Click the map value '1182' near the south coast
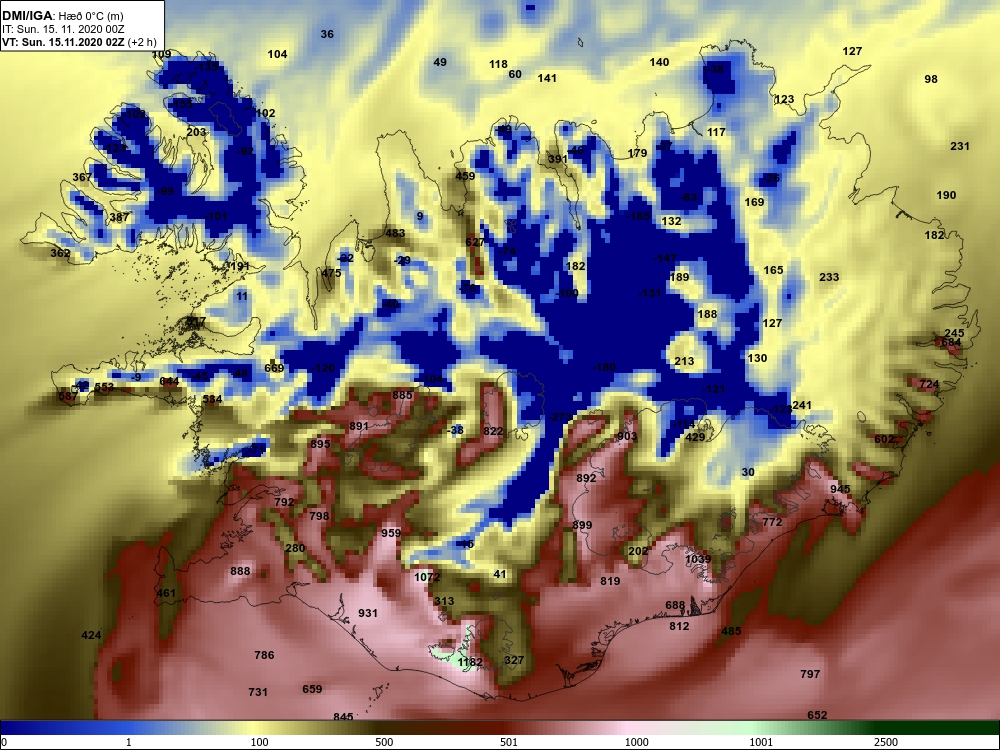1000x750 pixels. 470,662
